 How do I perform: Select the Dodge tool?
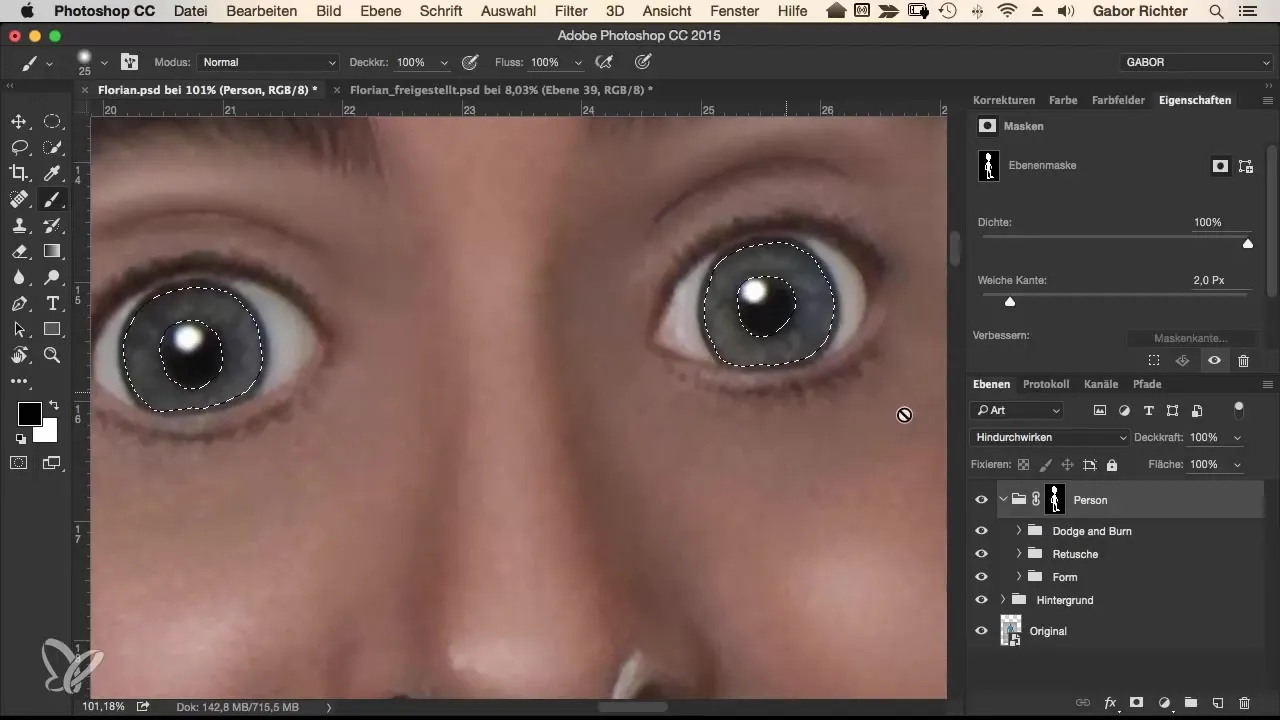pyautogui.click(x=52, y=277)
